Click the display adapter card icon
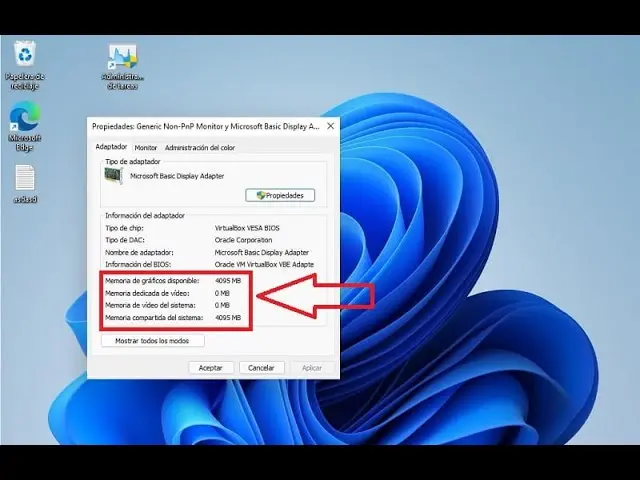Image resolution: width=640 pixels, height=480 pixels. tap(113, 176)
